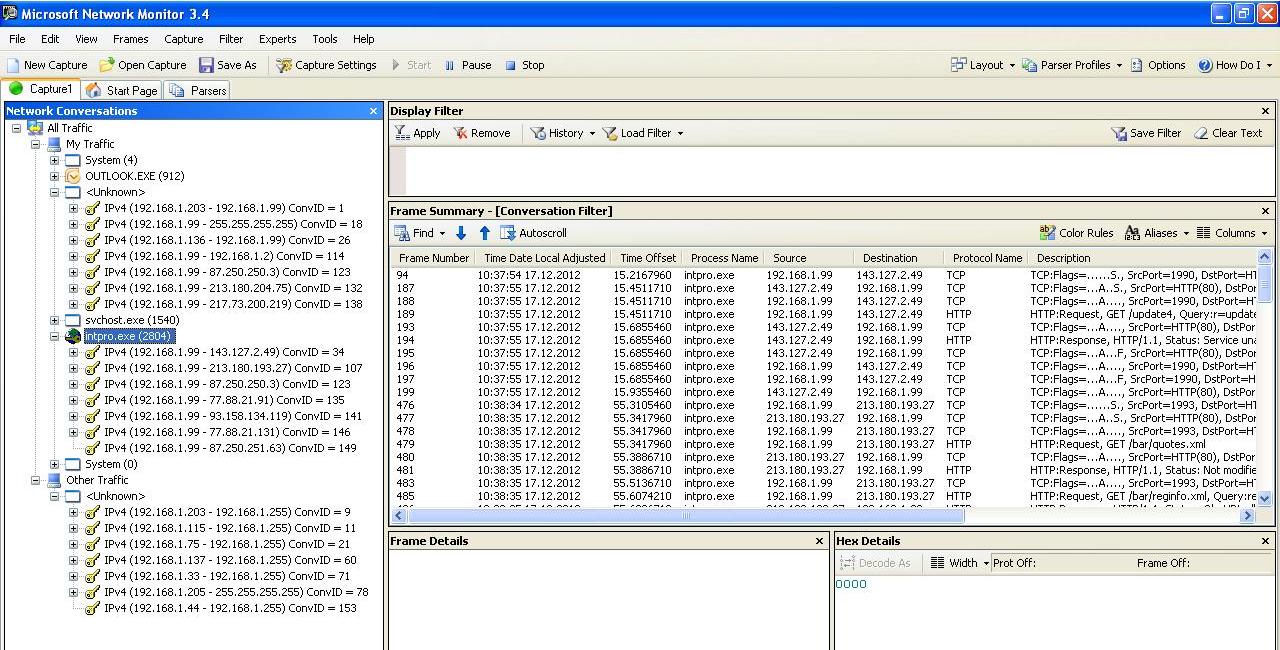Expand the OUTLOOK.EXE (912) node
The width and height of the screenshot is (1280, 650).
coord(54,176)
